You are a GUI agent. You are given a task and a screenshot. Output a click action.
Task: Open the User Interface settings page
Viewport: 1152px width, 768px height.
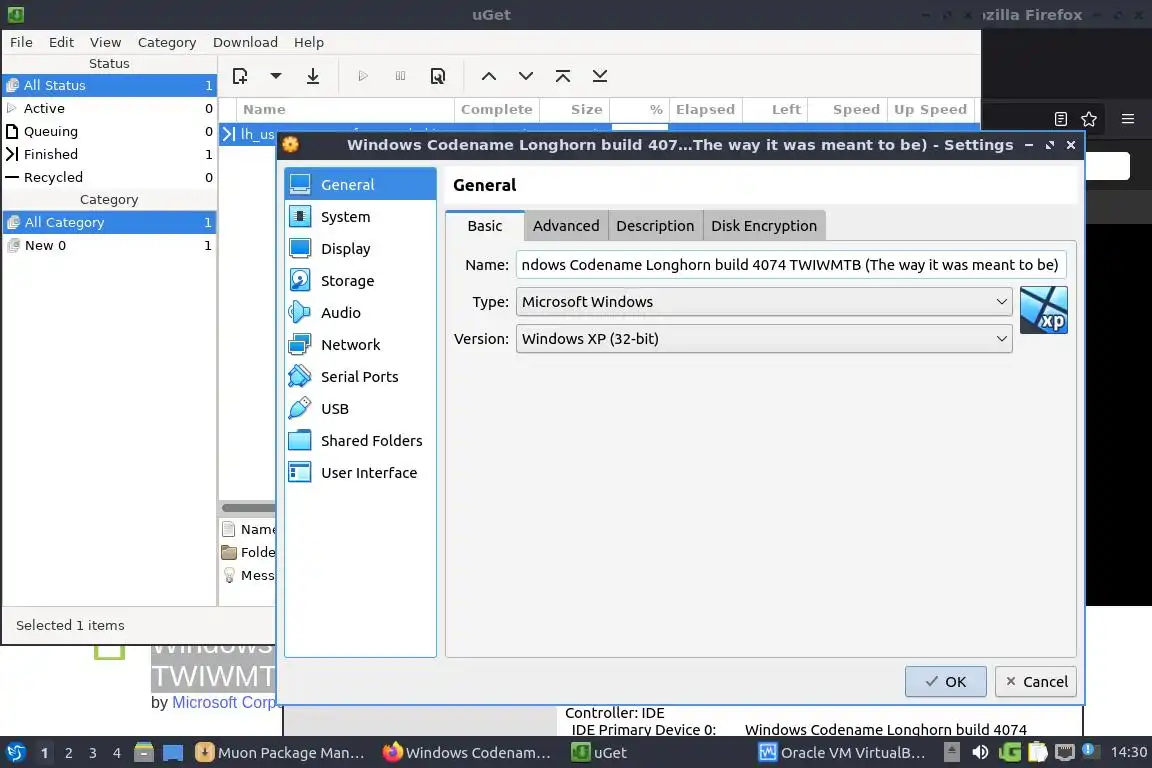pyautogui.click(x=360, y=473)
